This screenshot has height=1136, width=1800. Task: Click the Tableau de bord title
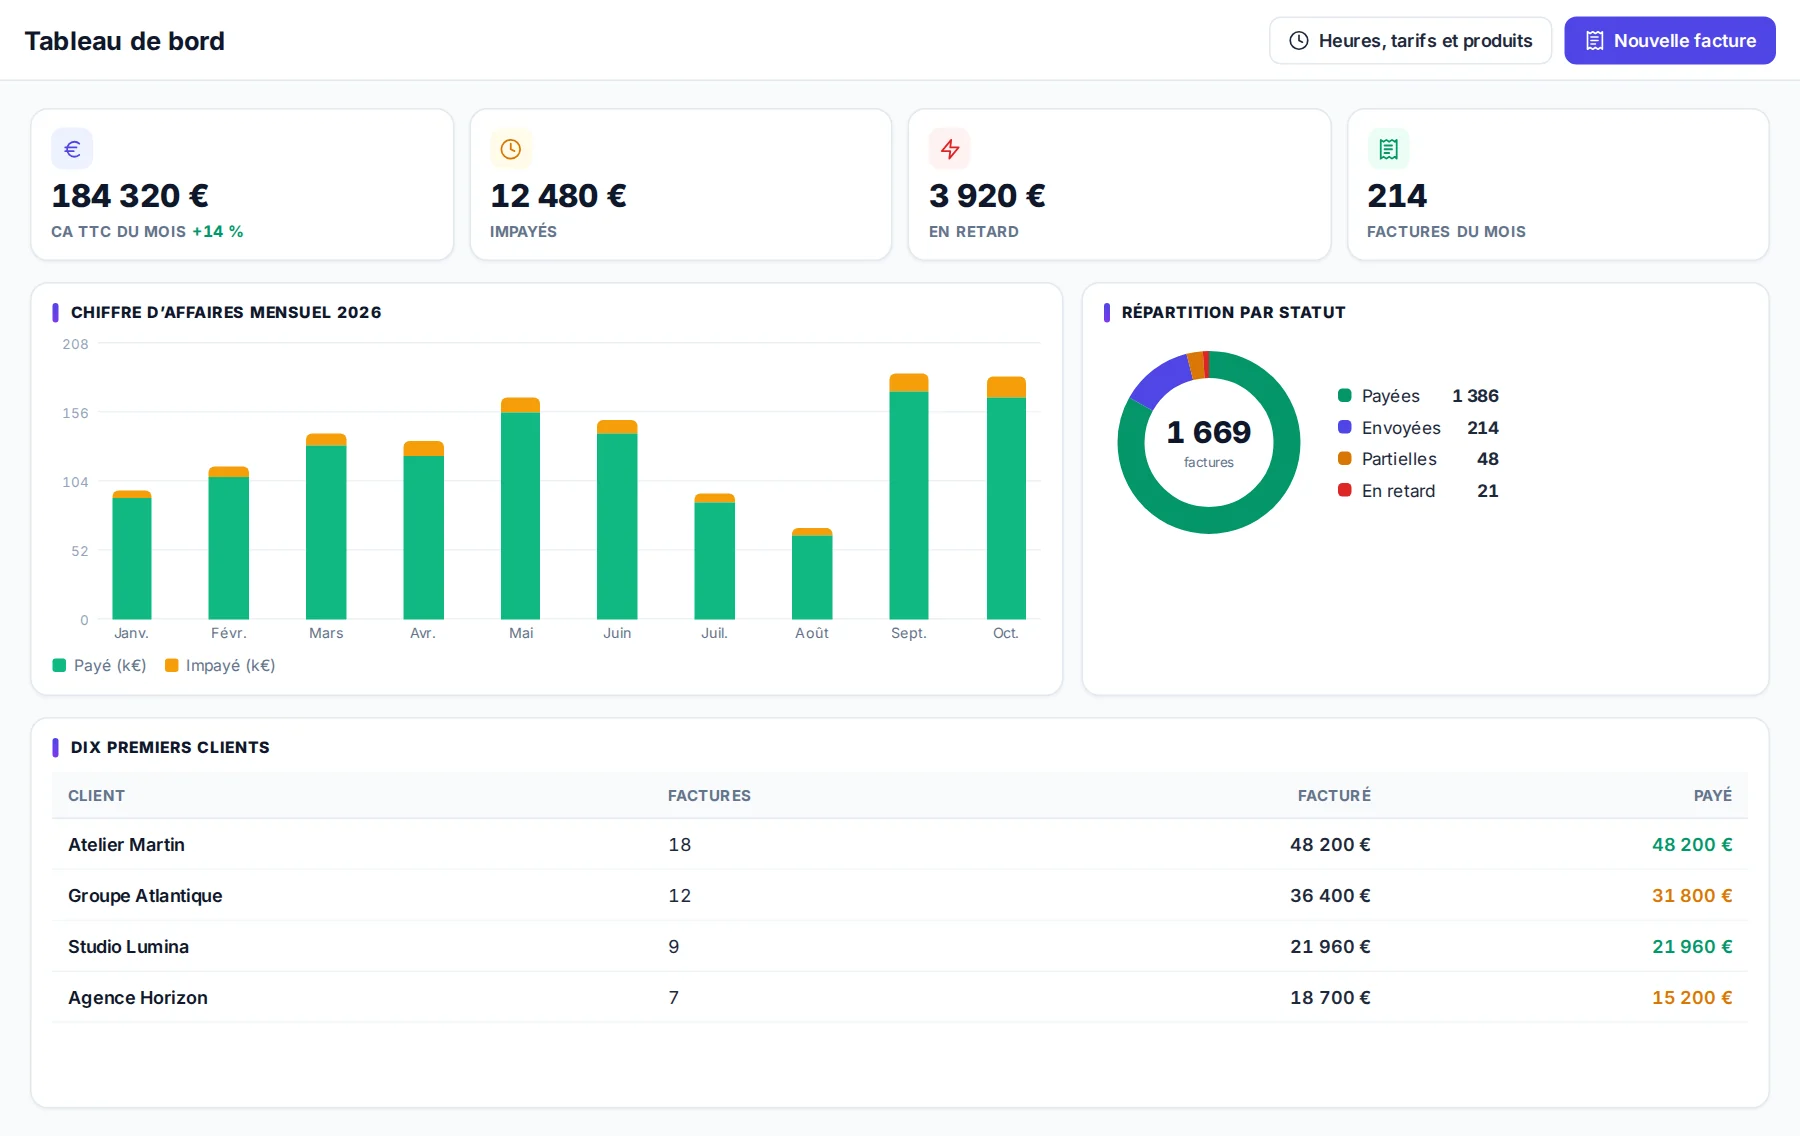point(125,41)
